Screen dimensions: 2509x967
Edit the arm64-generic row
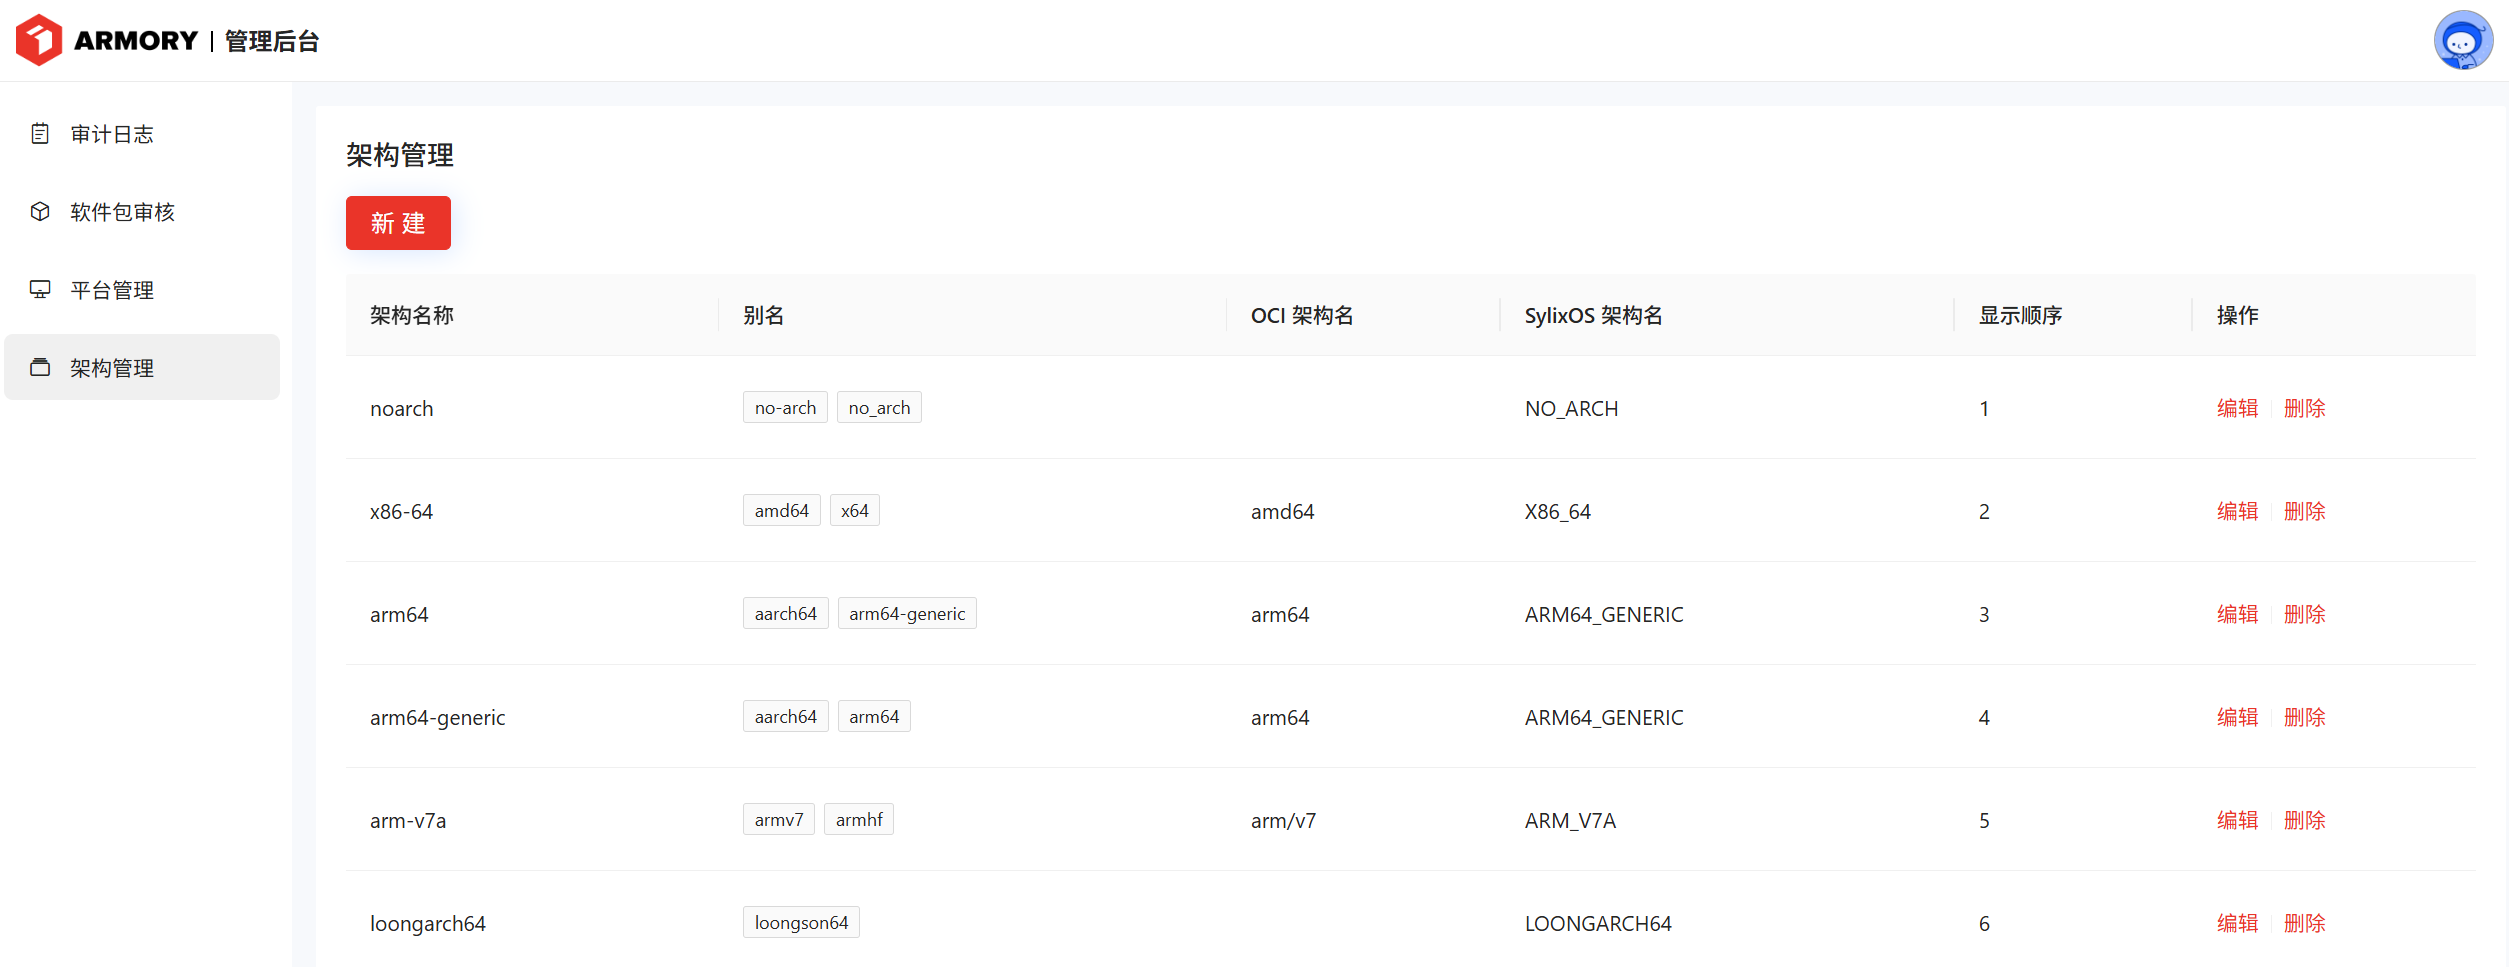coord(2237,717)
